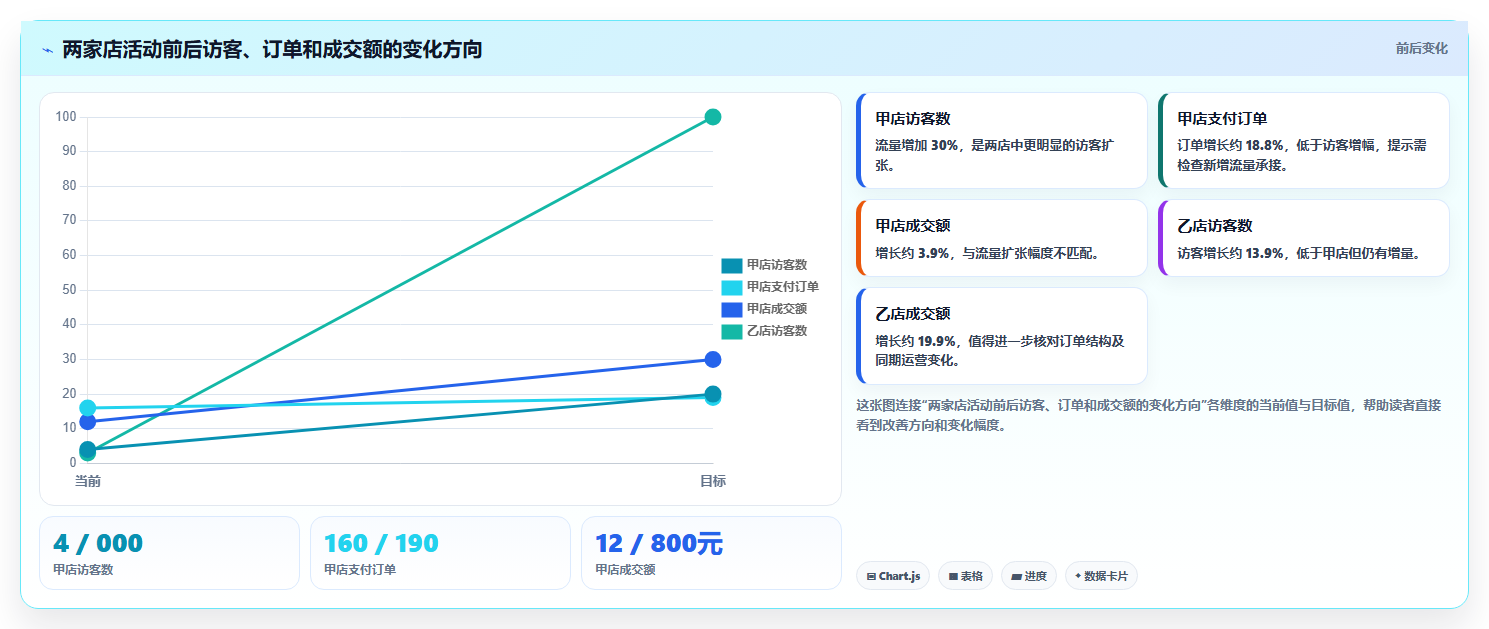This screenshot has width=1489, height=629.
Task: Click the blue 当前 data point at 12
Action: click(88, 422)
